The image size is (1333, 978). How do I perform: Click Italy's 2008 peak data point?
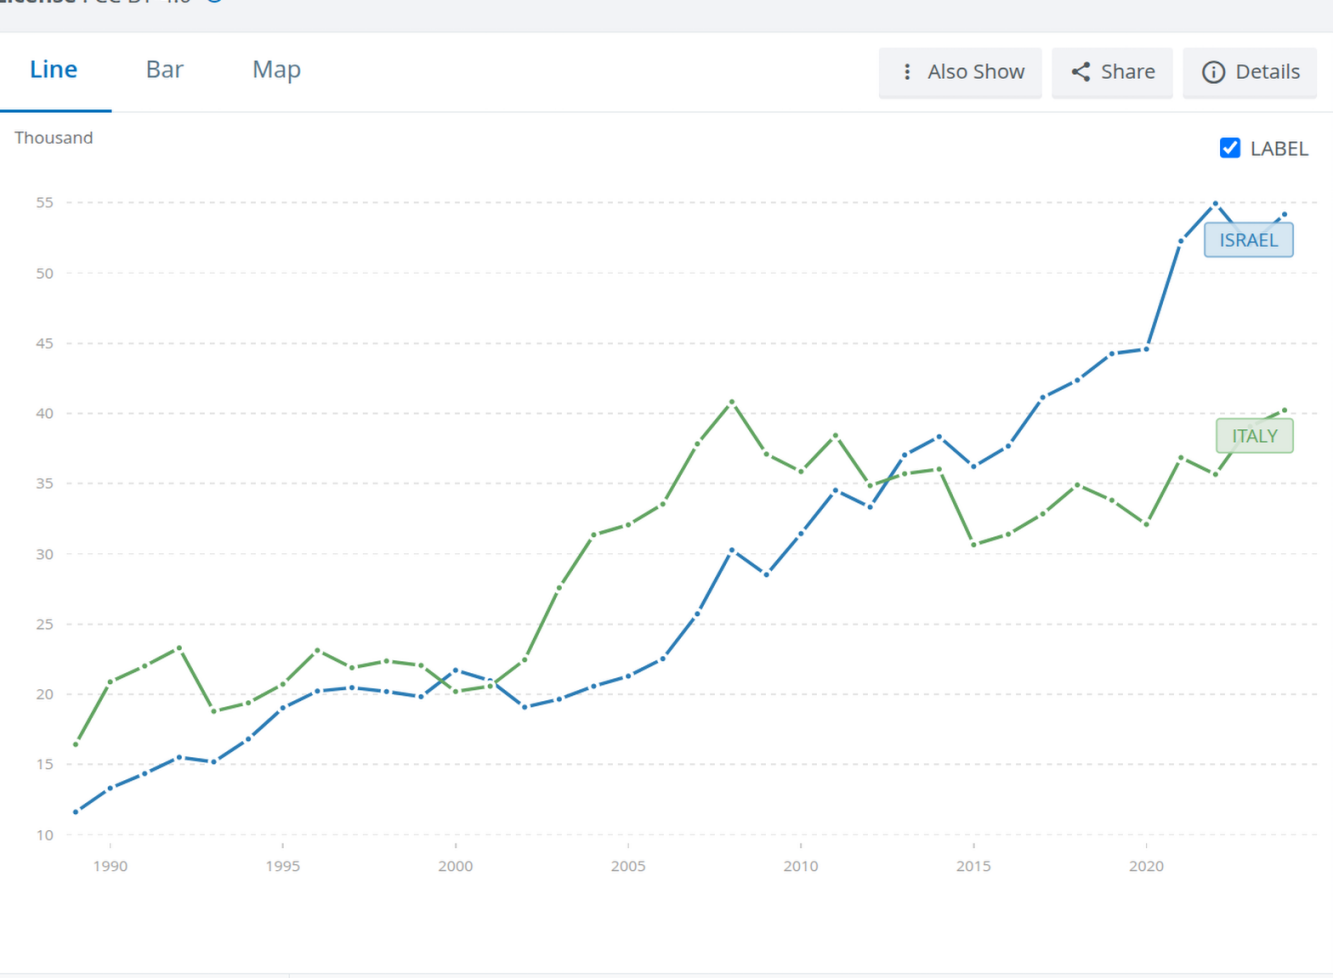(732, 402)
